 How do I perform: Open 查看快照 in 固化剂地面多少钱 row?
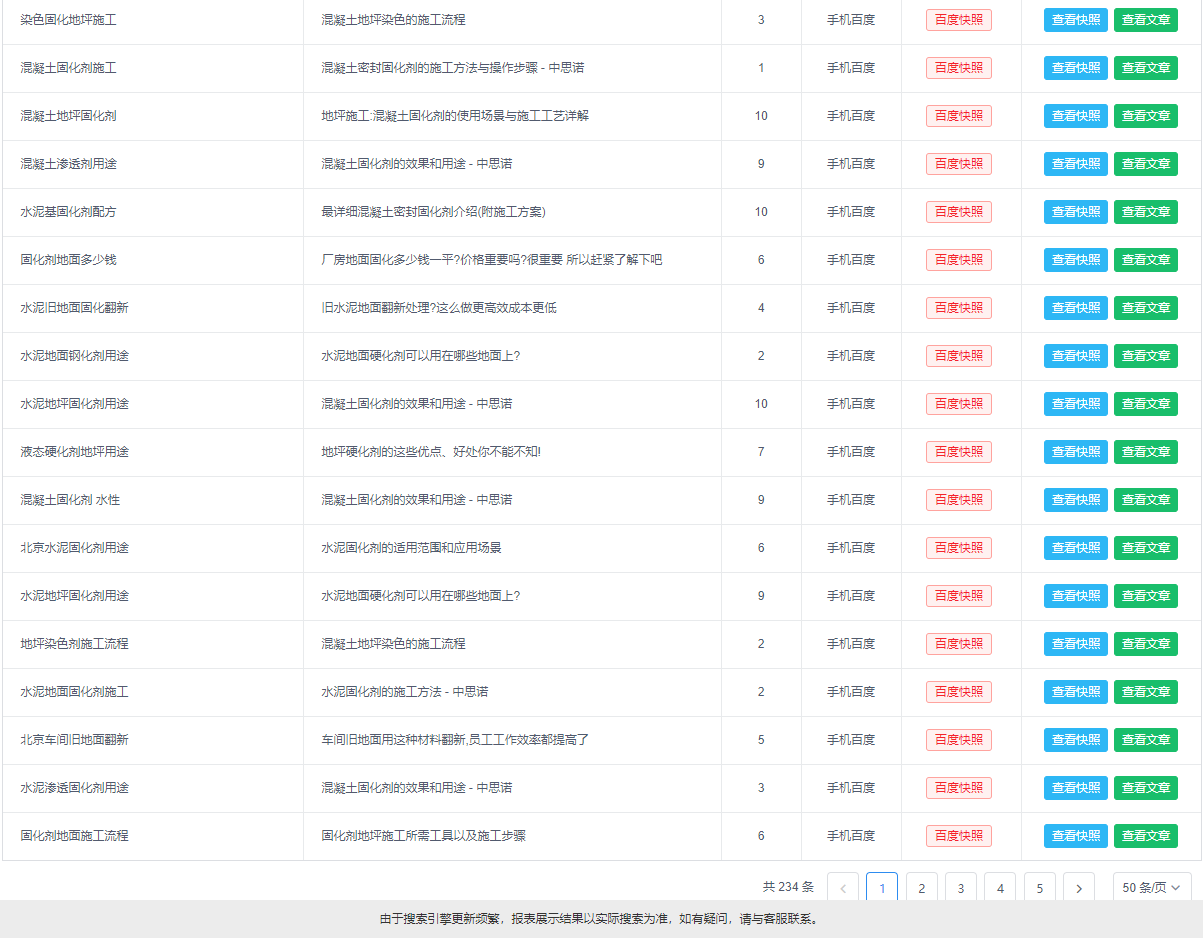coord(1076,260)
